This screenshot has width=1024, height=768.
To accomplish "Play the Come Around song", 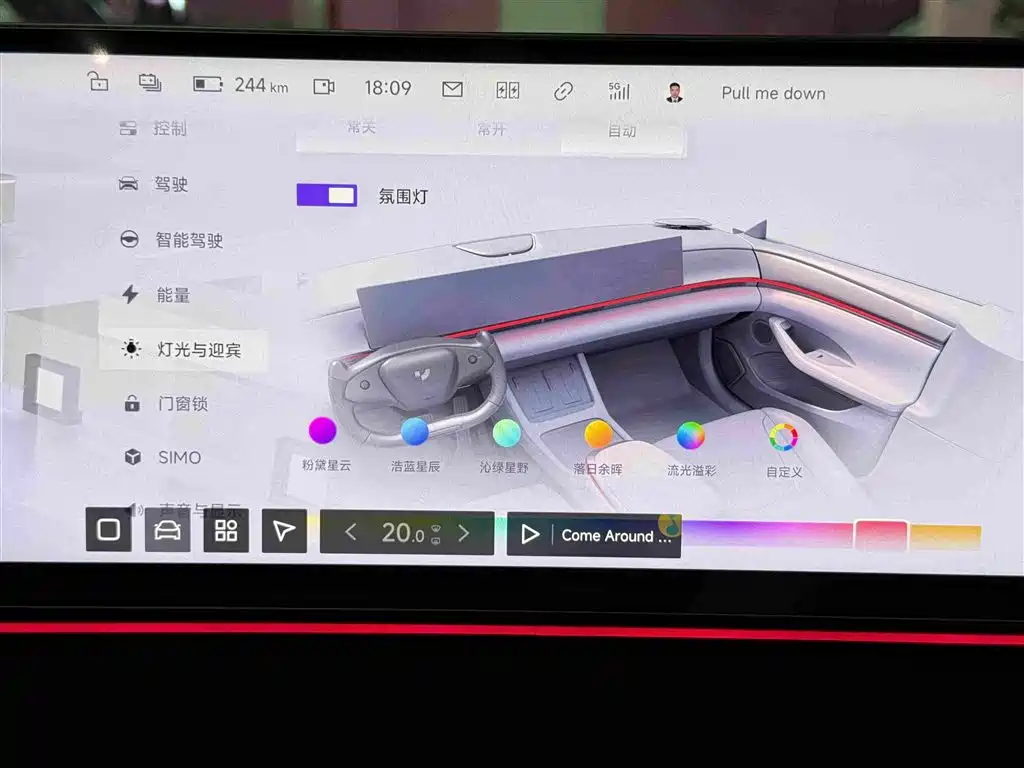I will pyautogui.click(x=530, y=535).
